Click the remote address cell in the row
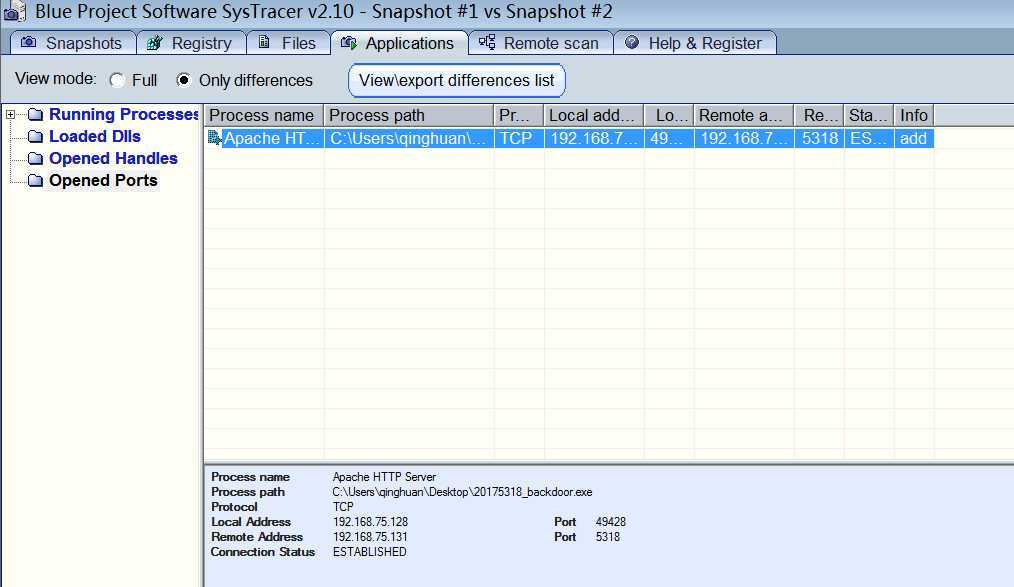 click(744, 138)
